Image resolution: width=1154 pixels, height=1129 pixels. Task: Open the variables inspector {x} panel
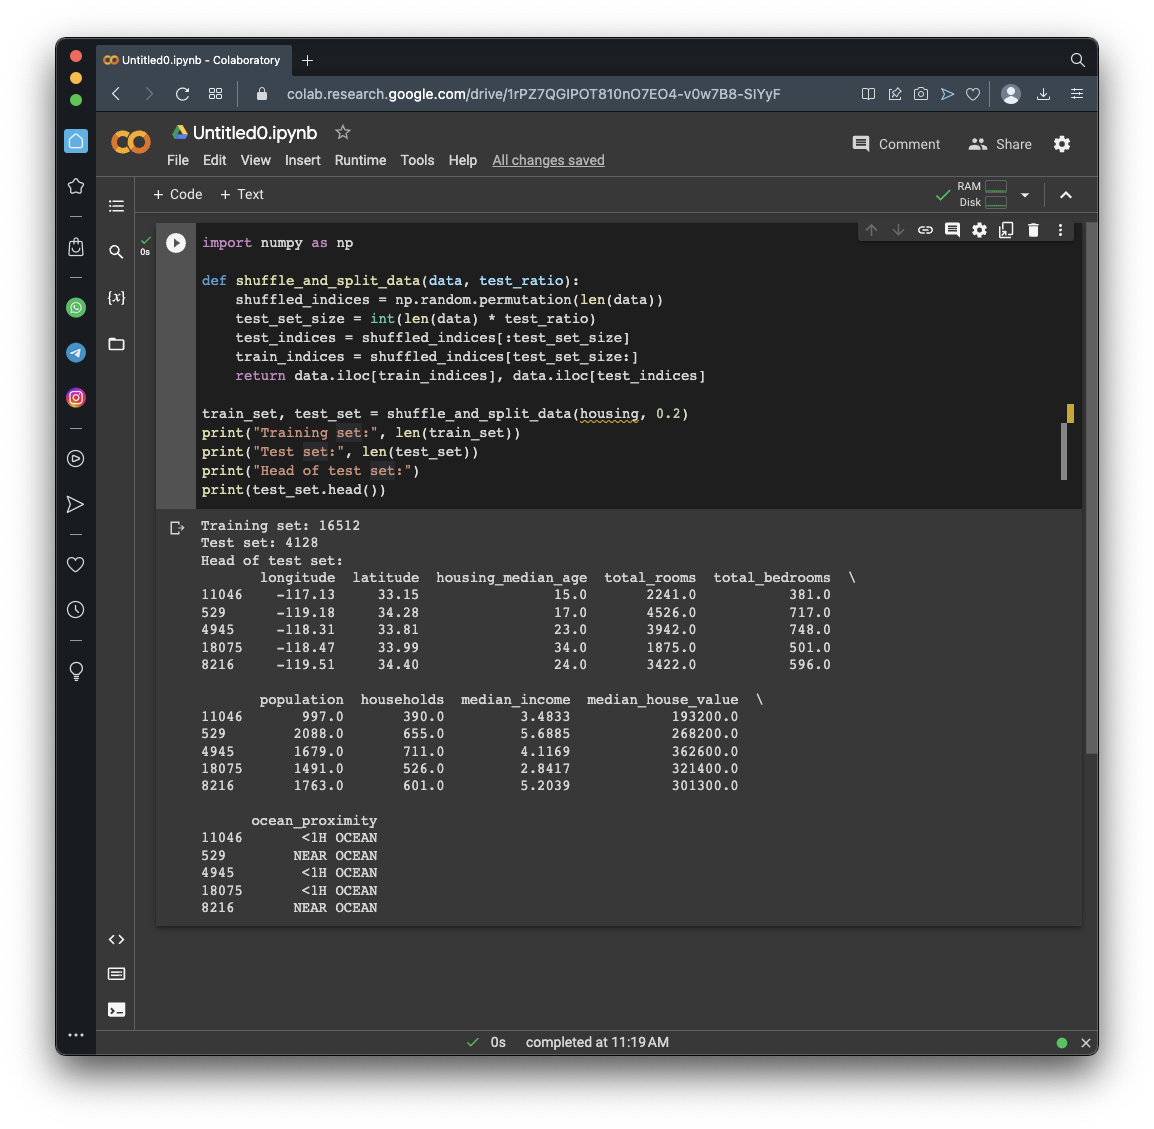pyautogui.click(x=117, y=298)
